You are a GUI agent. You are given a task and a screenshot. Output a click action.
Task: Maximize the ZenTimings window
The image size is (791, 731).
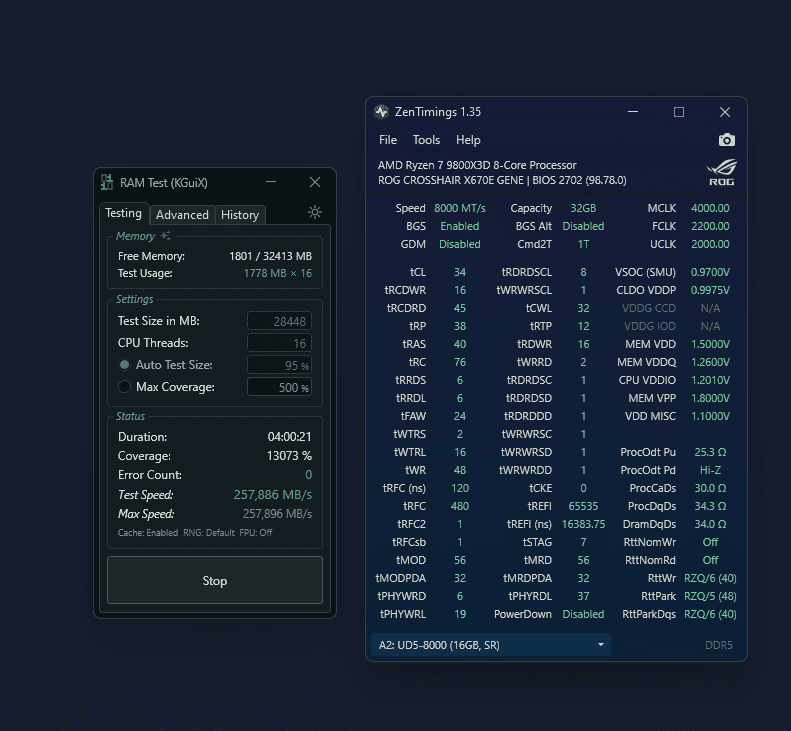coord(679,111)
